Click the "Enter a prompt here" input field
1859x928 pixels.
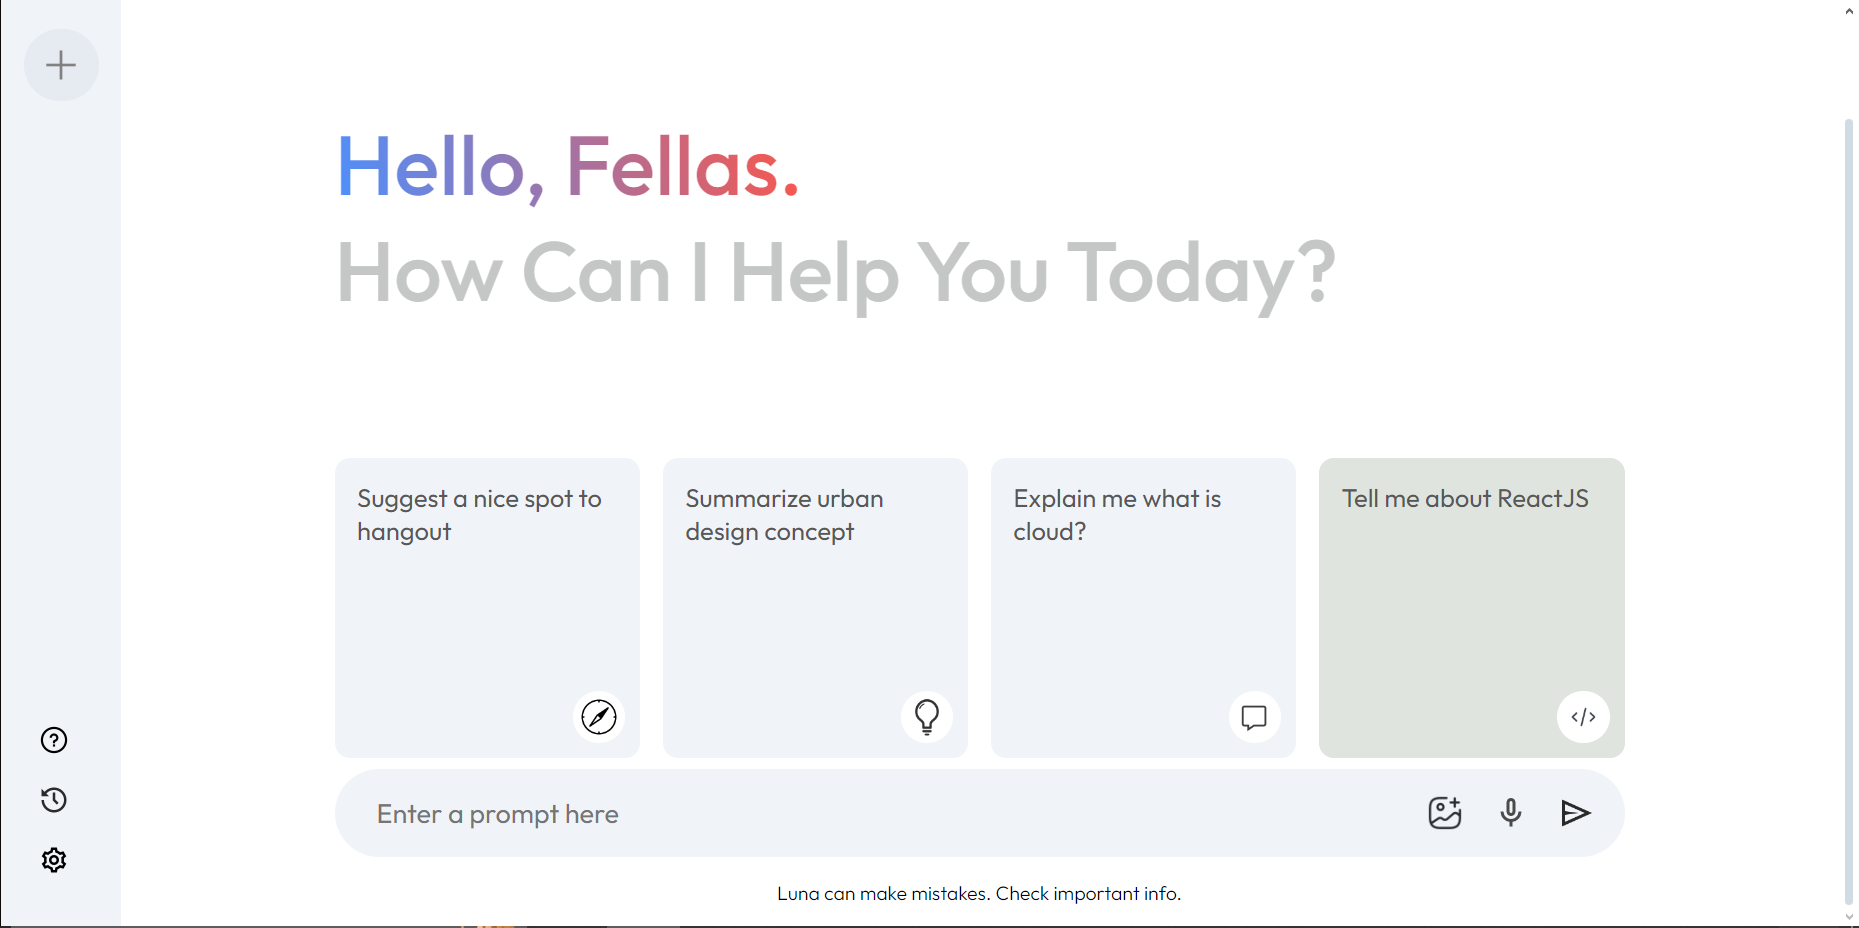(880, 814)
